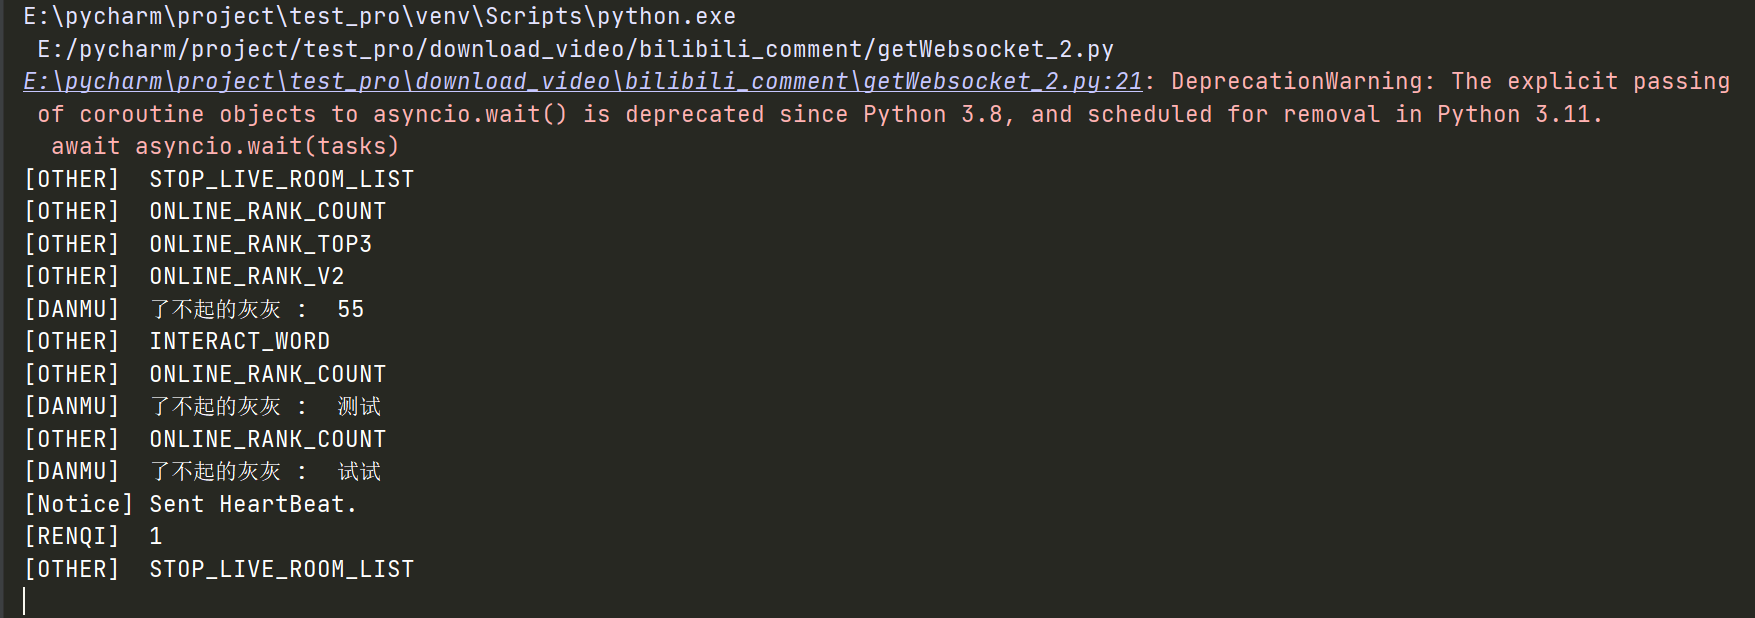Place cursor on the empty last console line
The width and height of the screenshot is (1755, 618).
click(x=24, y=601)
